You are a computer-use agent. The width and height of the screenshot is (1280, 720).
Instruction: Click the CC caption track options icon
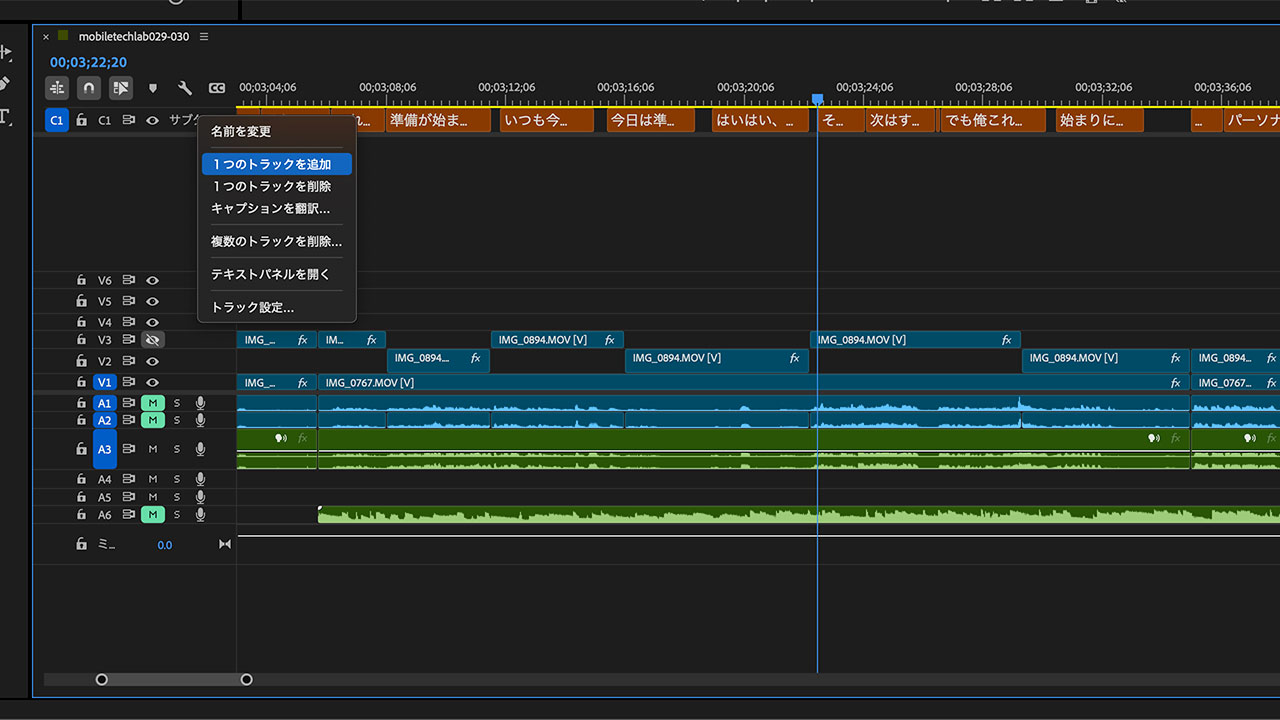click(217, 88)
